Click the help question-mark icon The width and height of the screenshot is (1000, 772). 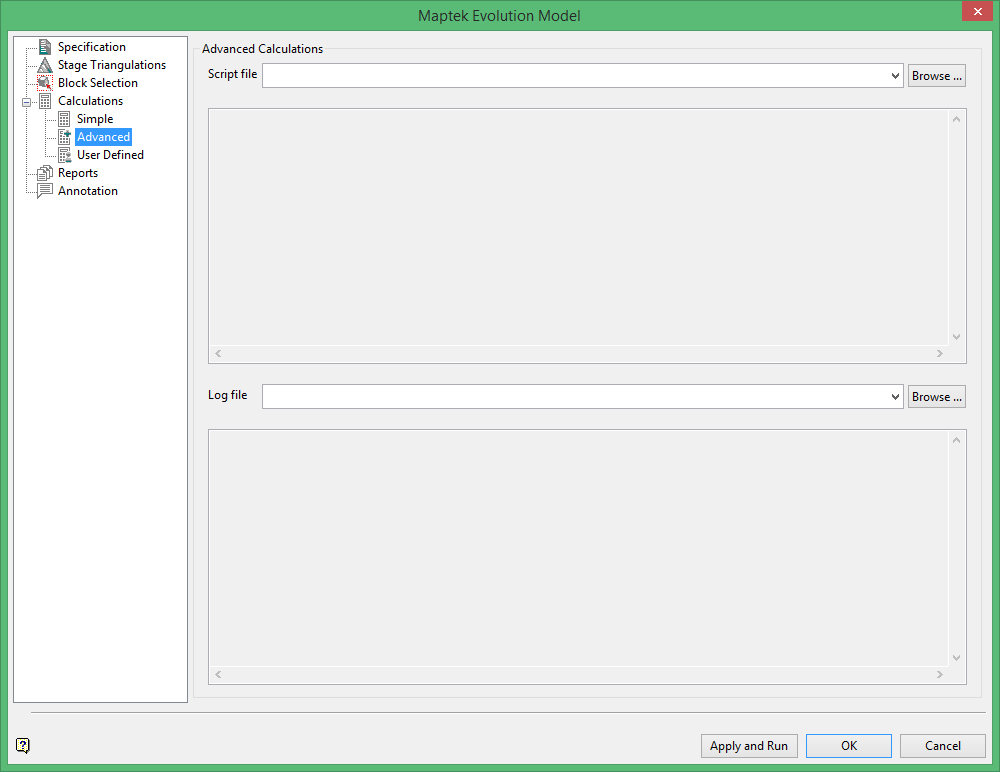(21, 746)
